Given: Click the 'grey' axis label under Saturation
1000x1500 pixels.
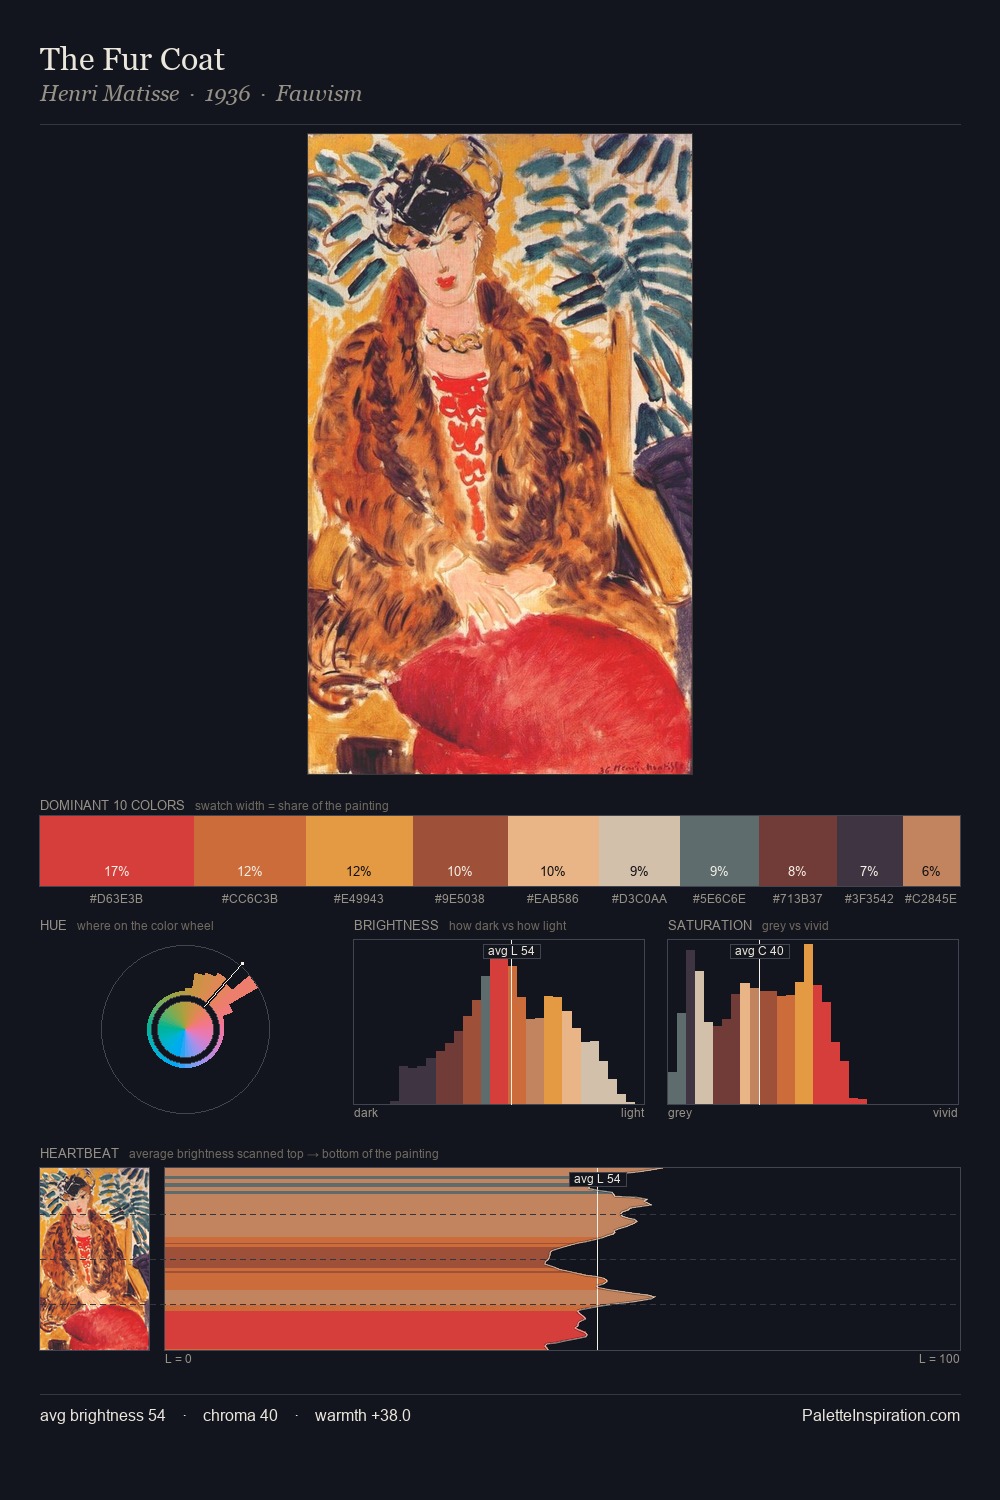Looking at the screenshot, I should [680, 1113].
